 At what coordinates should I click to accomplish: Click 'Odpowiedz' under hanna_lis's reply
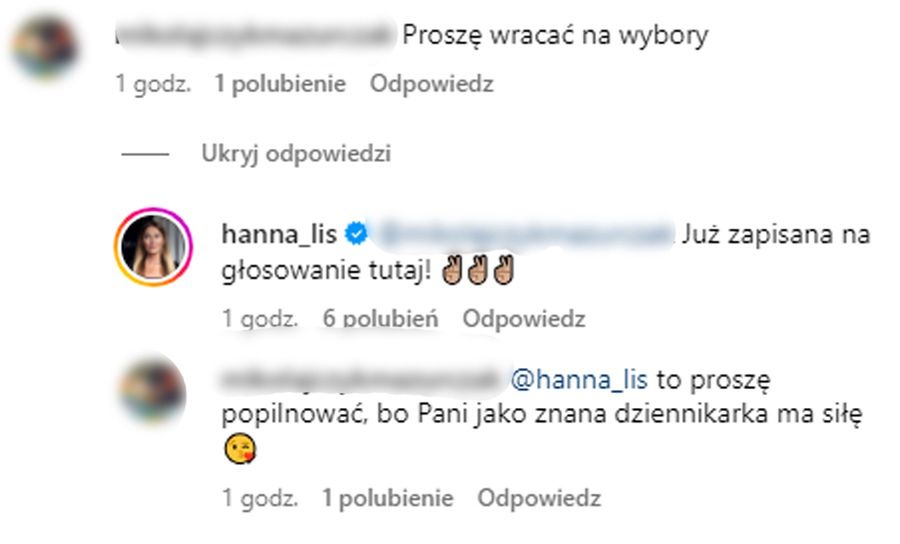point(524,318)
